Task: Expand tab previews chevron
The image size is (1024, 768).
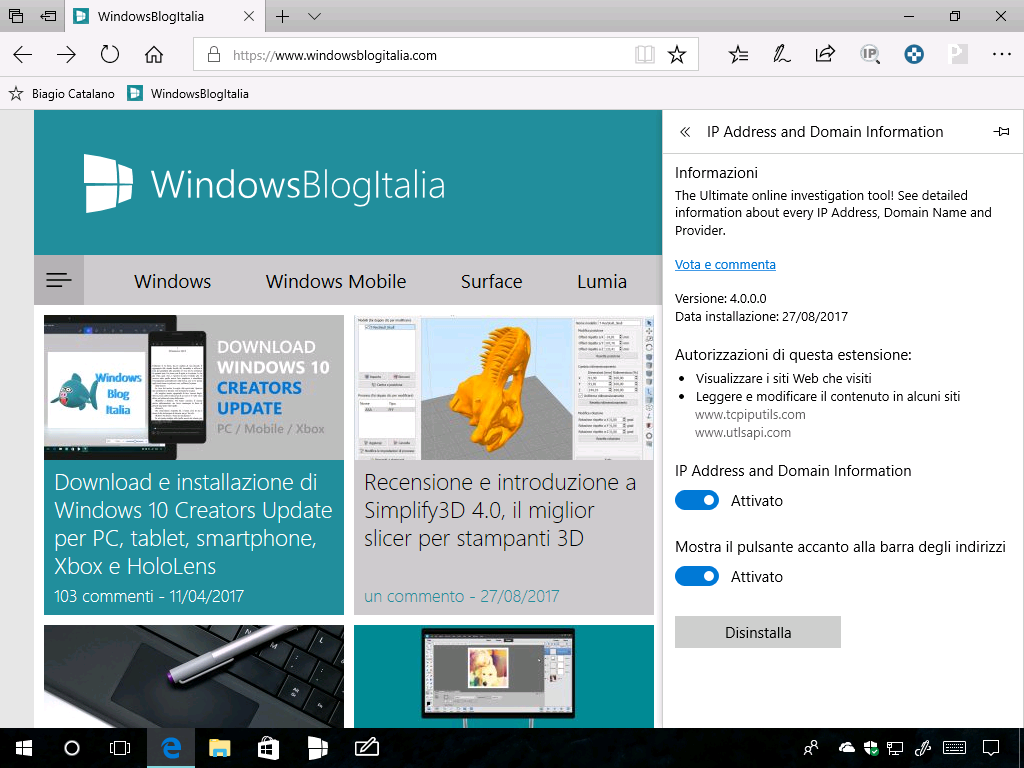Action: [x=314, y=16]
